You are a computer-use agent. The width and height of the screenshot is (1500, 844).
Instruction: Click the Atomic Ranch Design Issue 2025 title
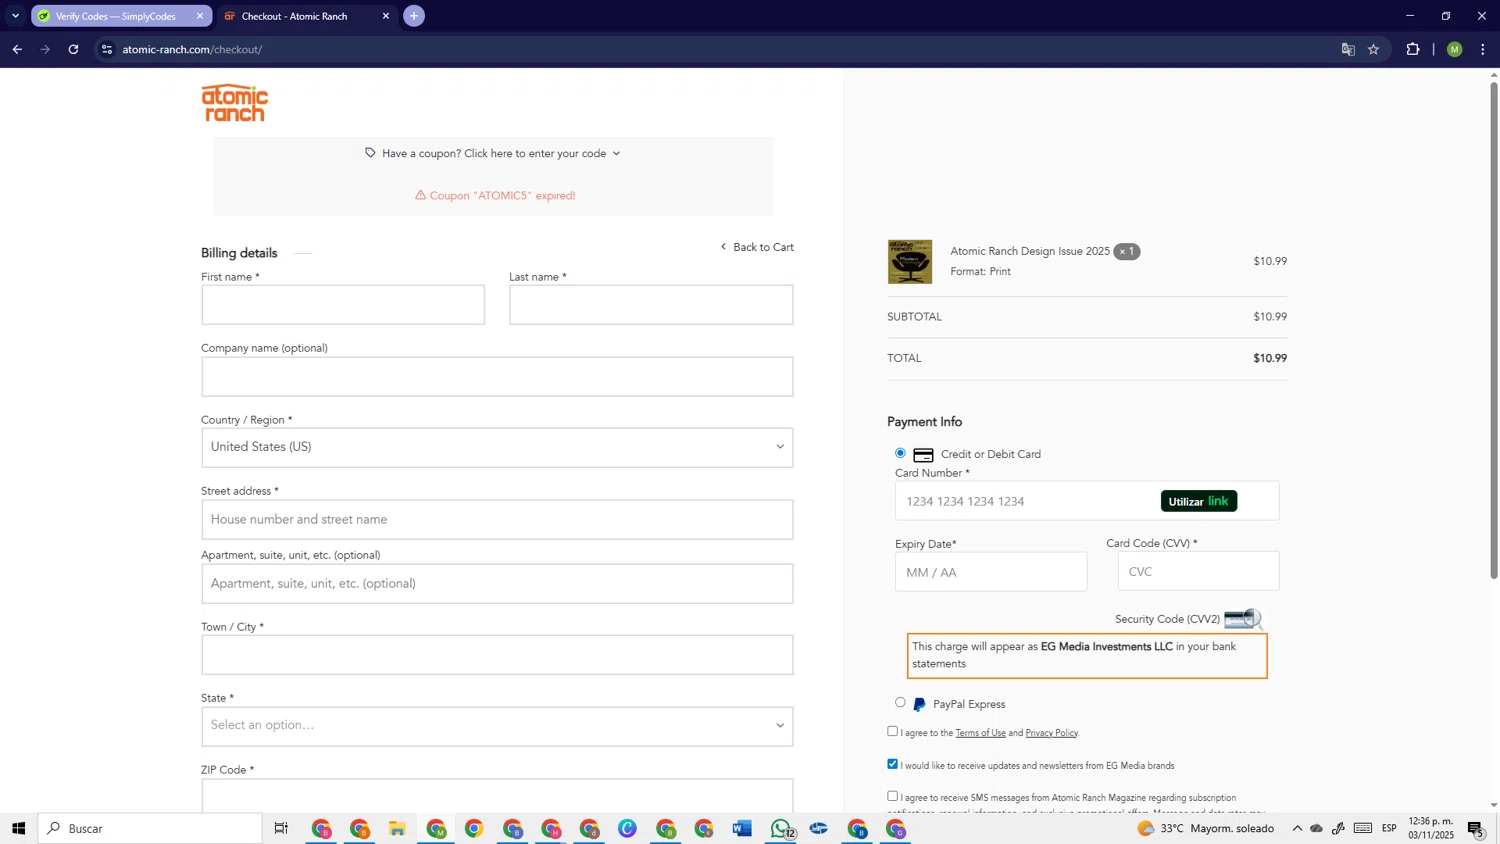point(1030,251)
